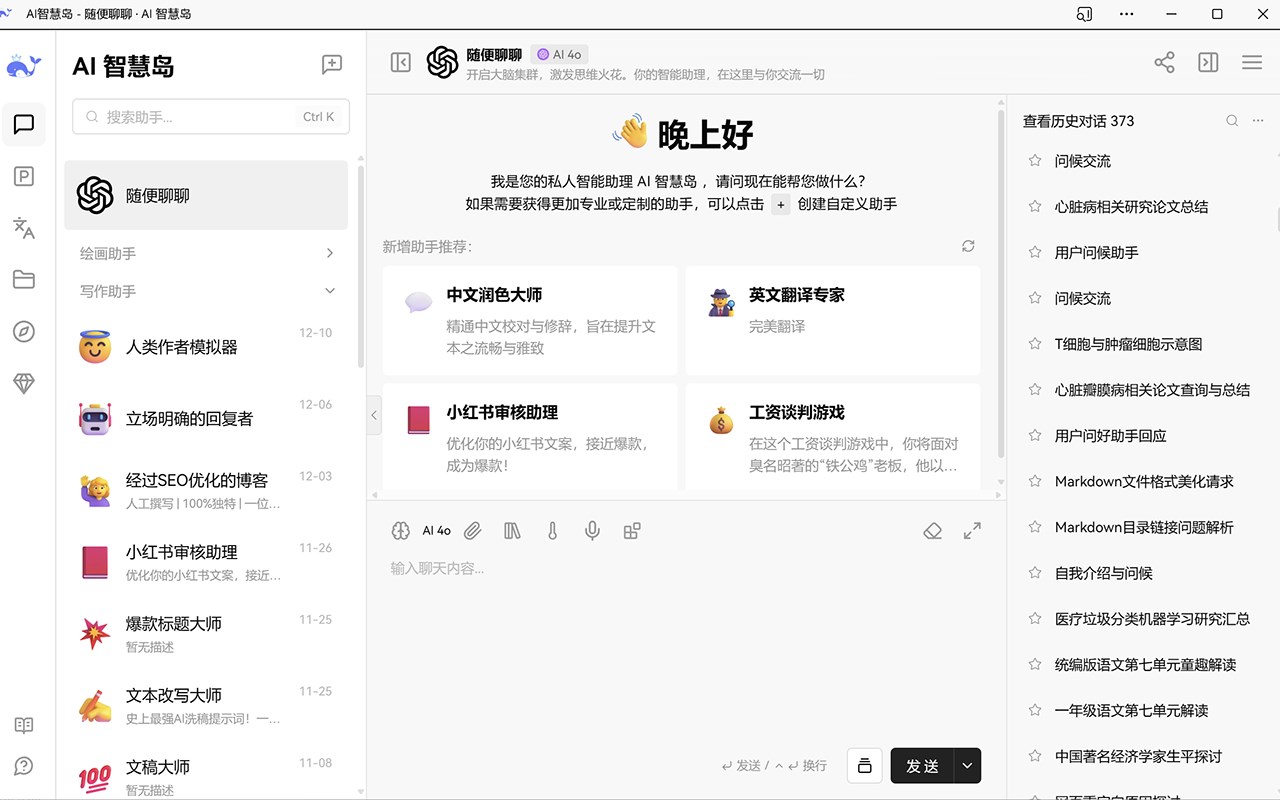The image size is (1280, 800).
Task: Open the 人类作者模拟器 assistant
Action: [206, 347]
